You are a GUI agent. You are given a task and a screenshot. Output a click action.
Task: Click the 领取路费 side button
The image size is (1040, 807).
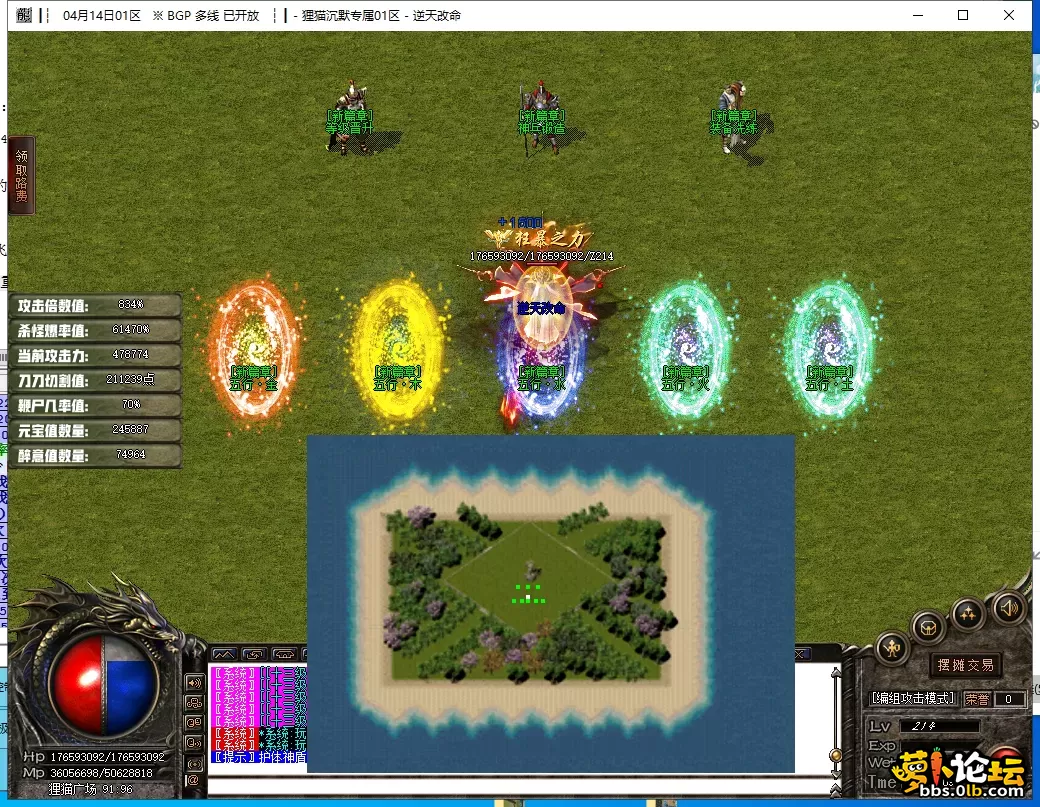tap(21, 175)
